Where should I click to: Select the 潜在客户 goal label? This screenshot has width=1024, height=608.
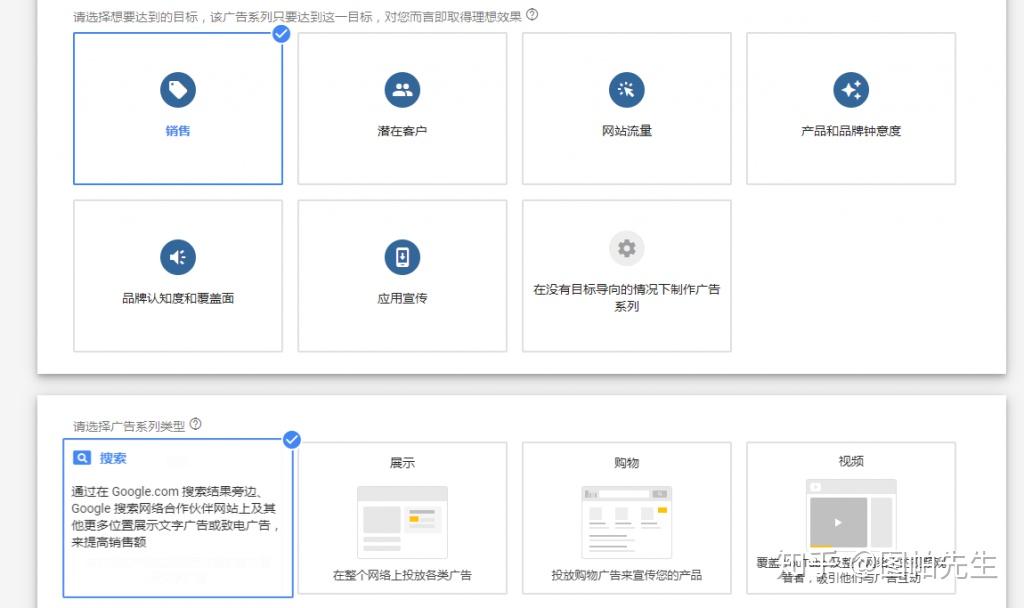click(402, 131)
